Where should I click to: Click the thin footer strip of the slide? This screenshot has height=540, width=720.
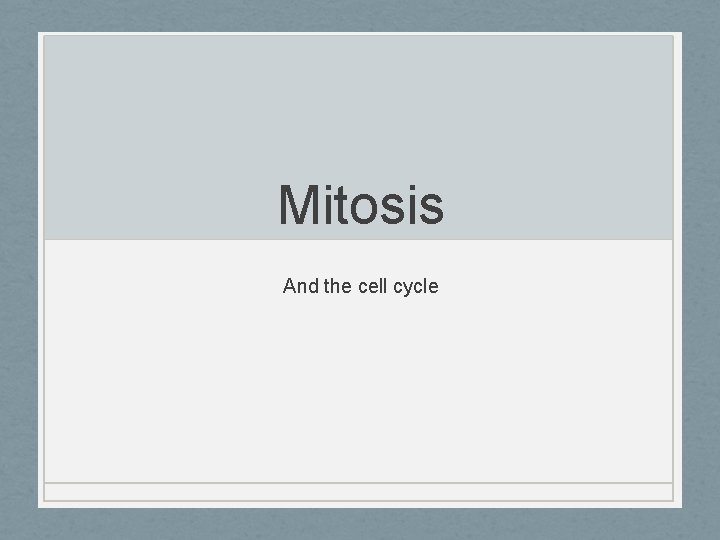tap(360, 492)
